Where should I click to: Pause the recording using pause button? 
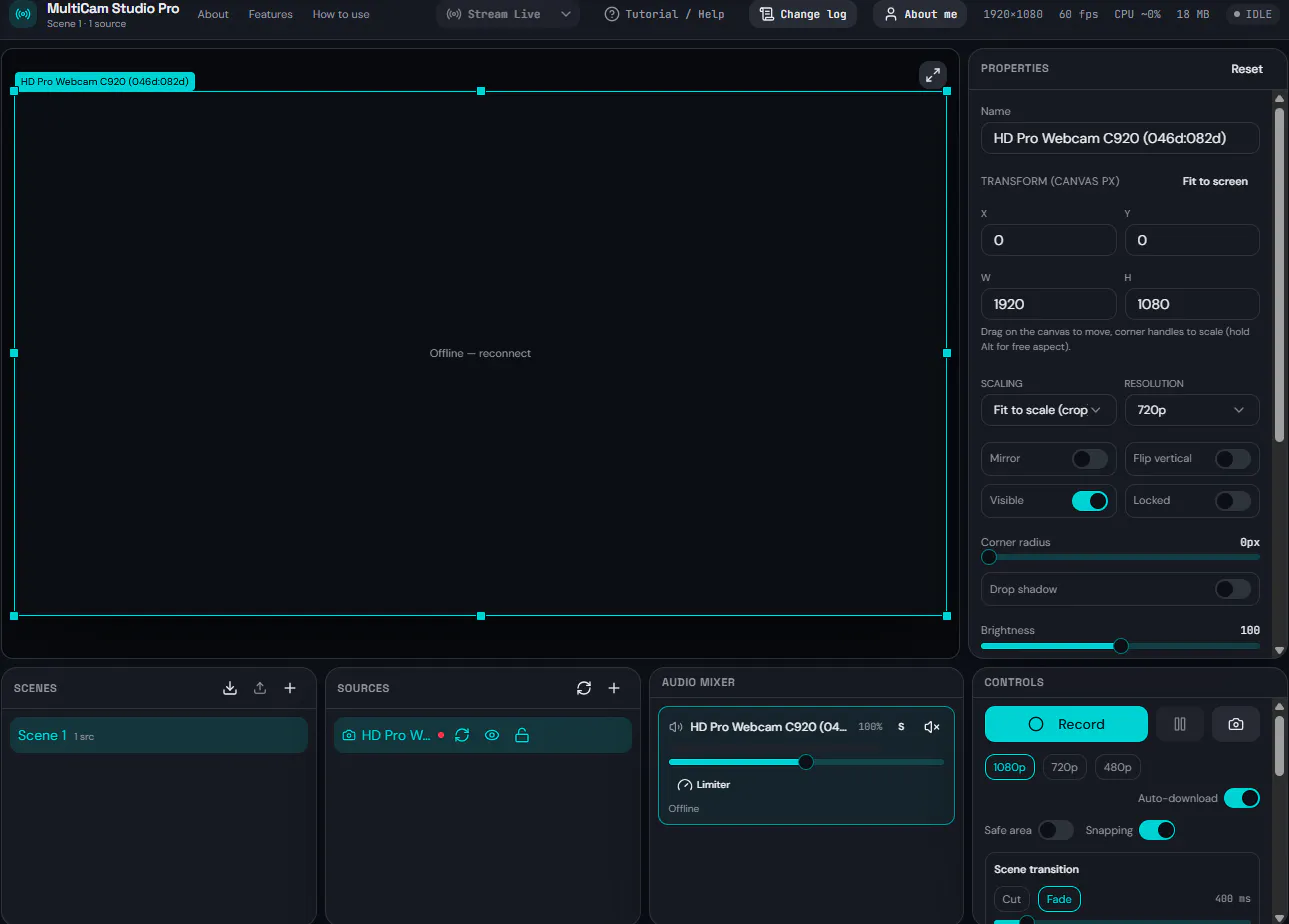tap(1180, 724)
